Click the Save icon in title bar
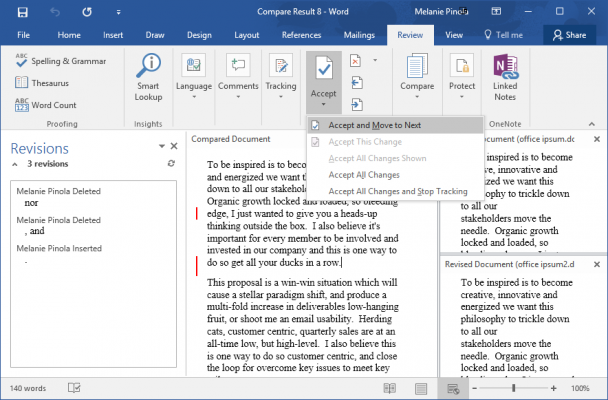This screenshot has width=608, height=400. pos(22,12)
